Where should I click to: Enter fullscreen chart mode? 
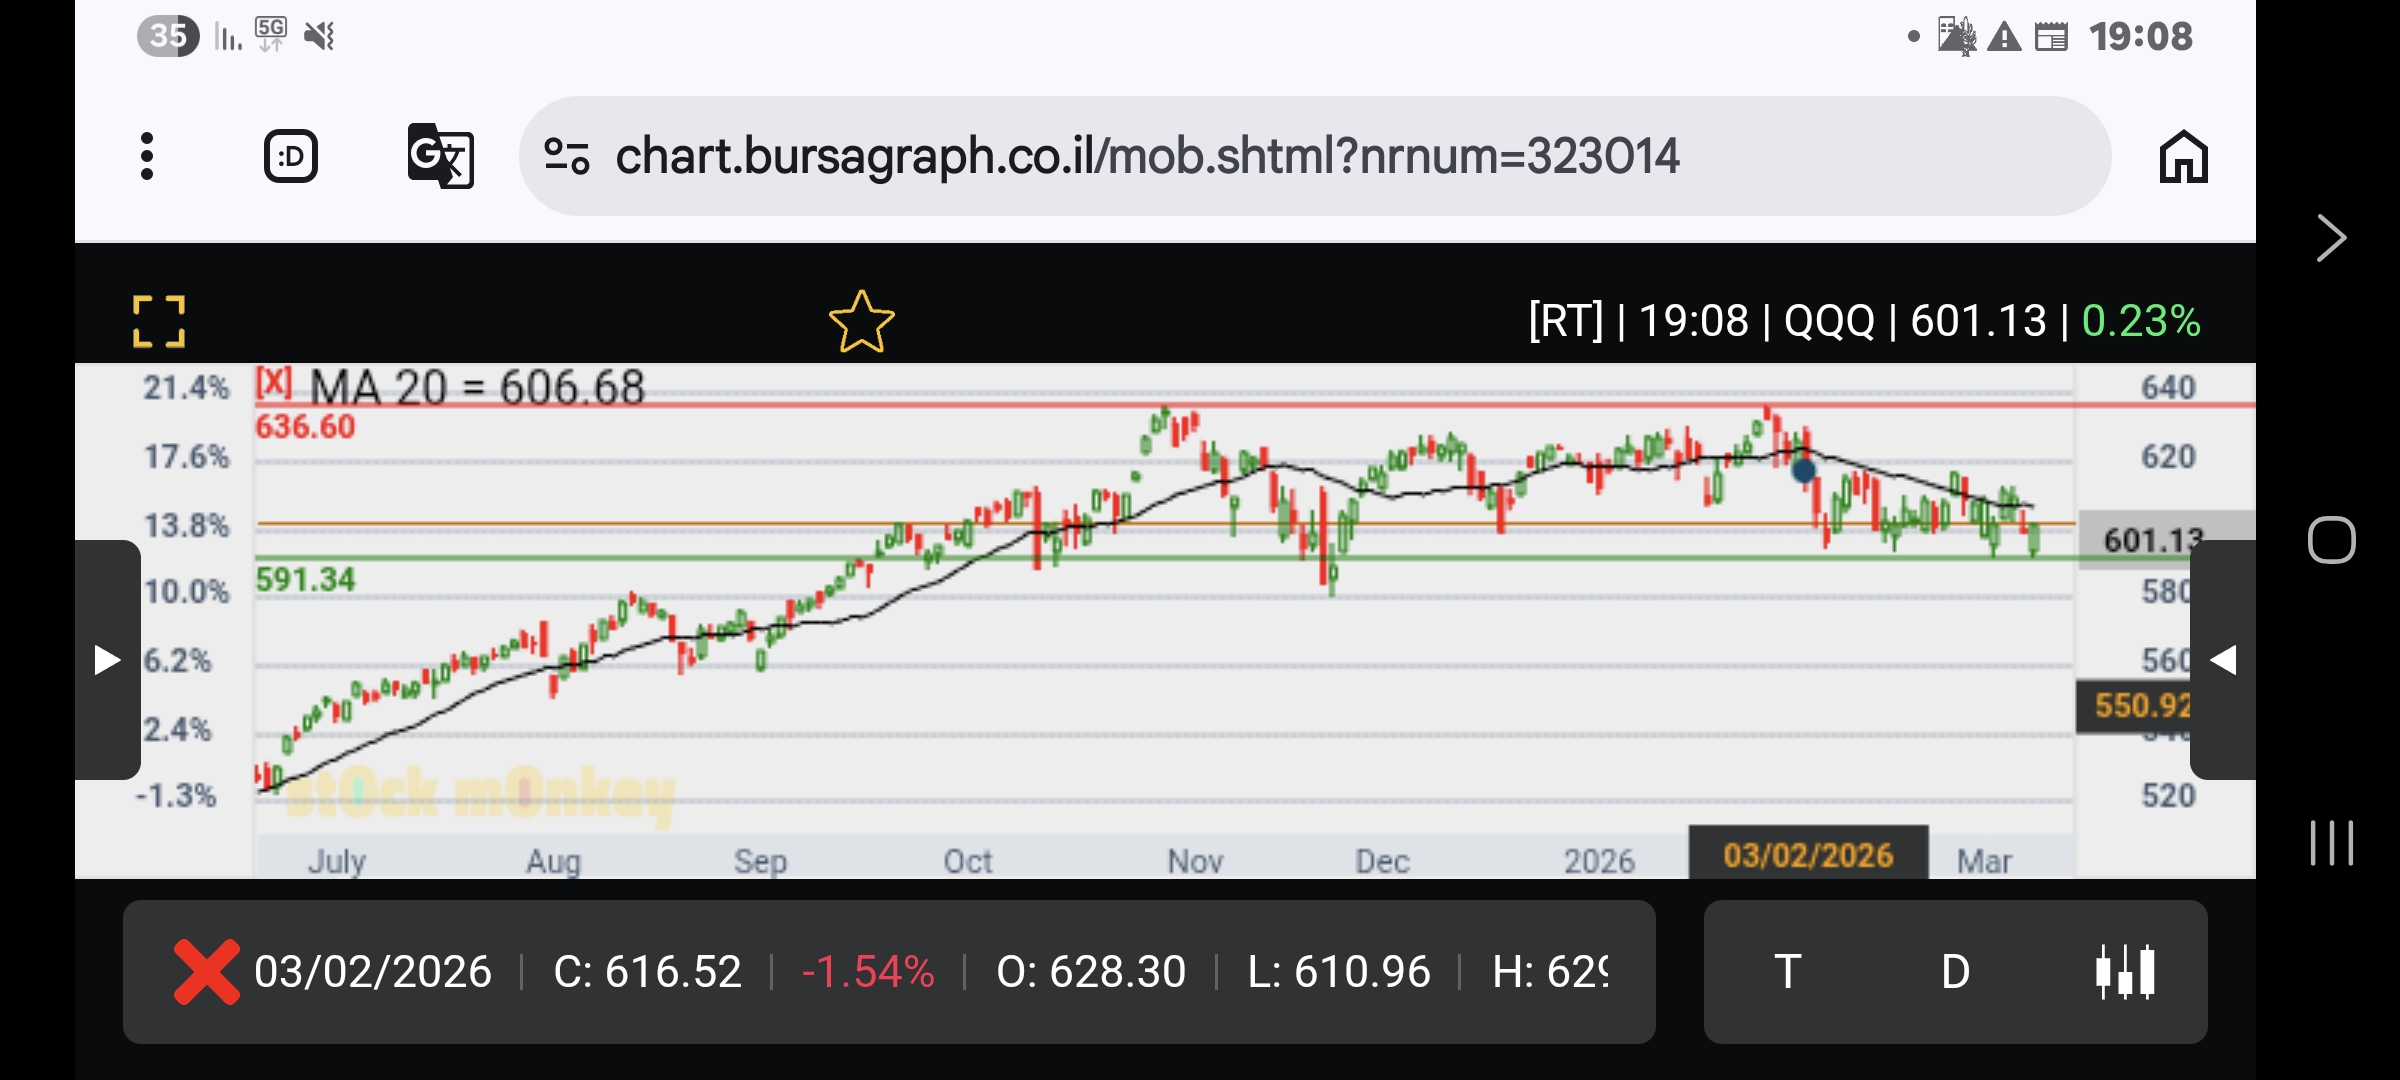(159, 321)
